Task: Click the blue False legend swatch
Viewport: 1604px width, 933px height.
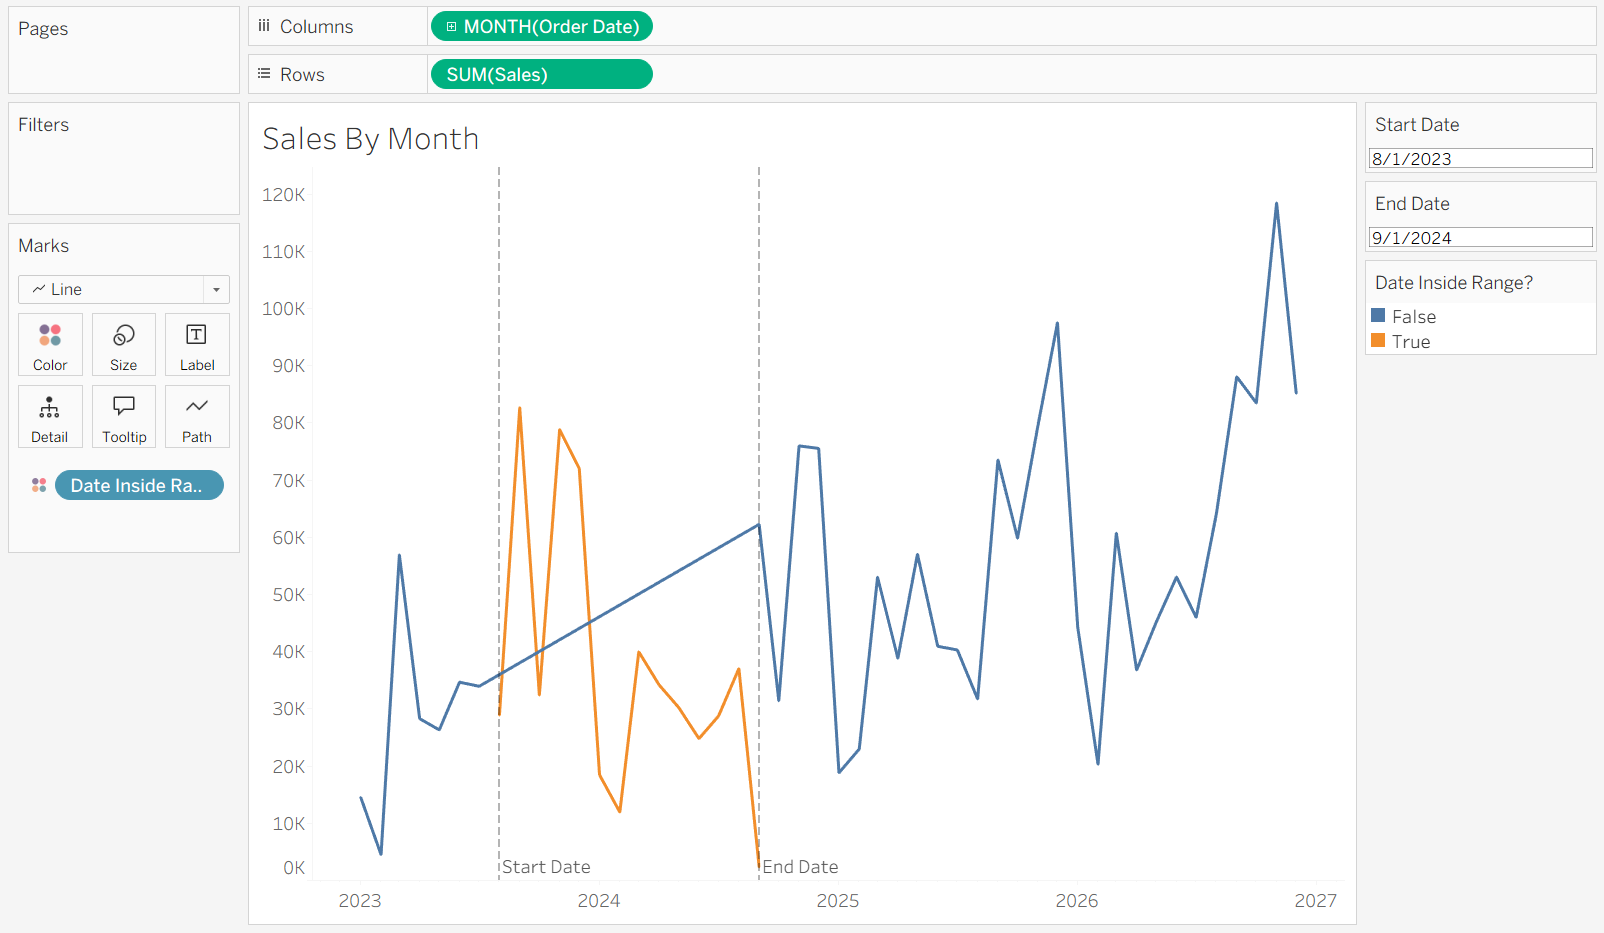Action: (x=1378, y=316)
